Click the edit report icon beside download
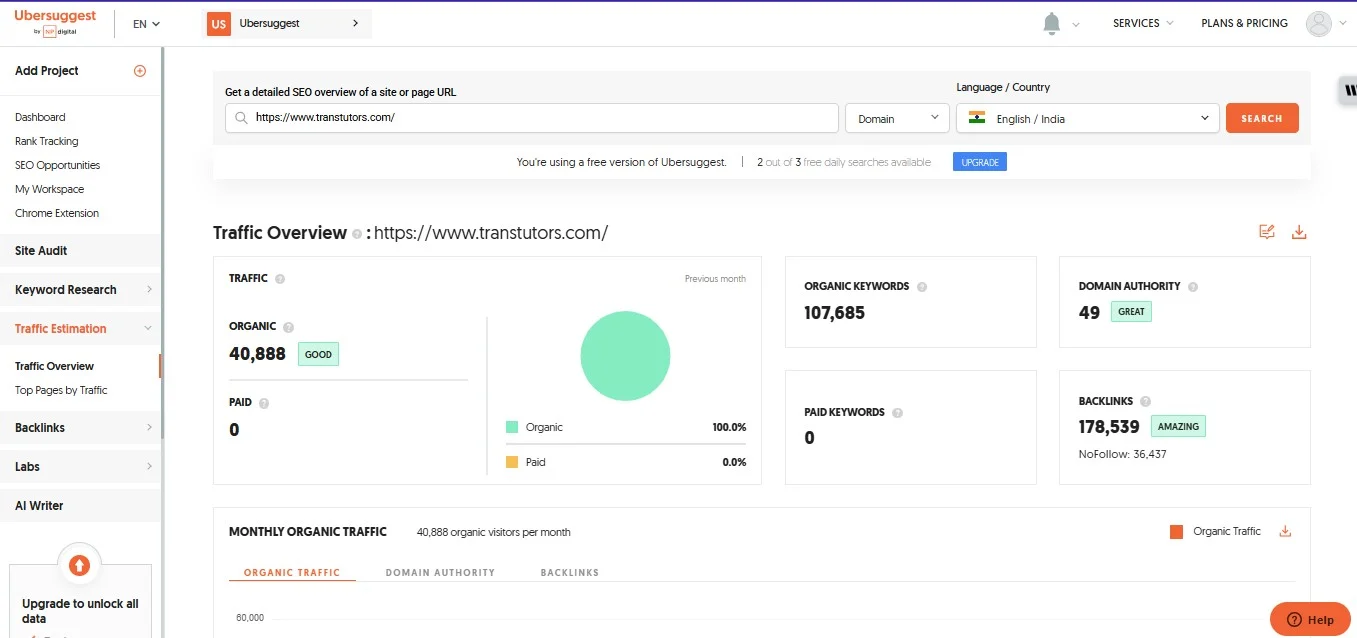Image resolution: width=1357 pixels, height=638 pixels. click(1267, 232)
